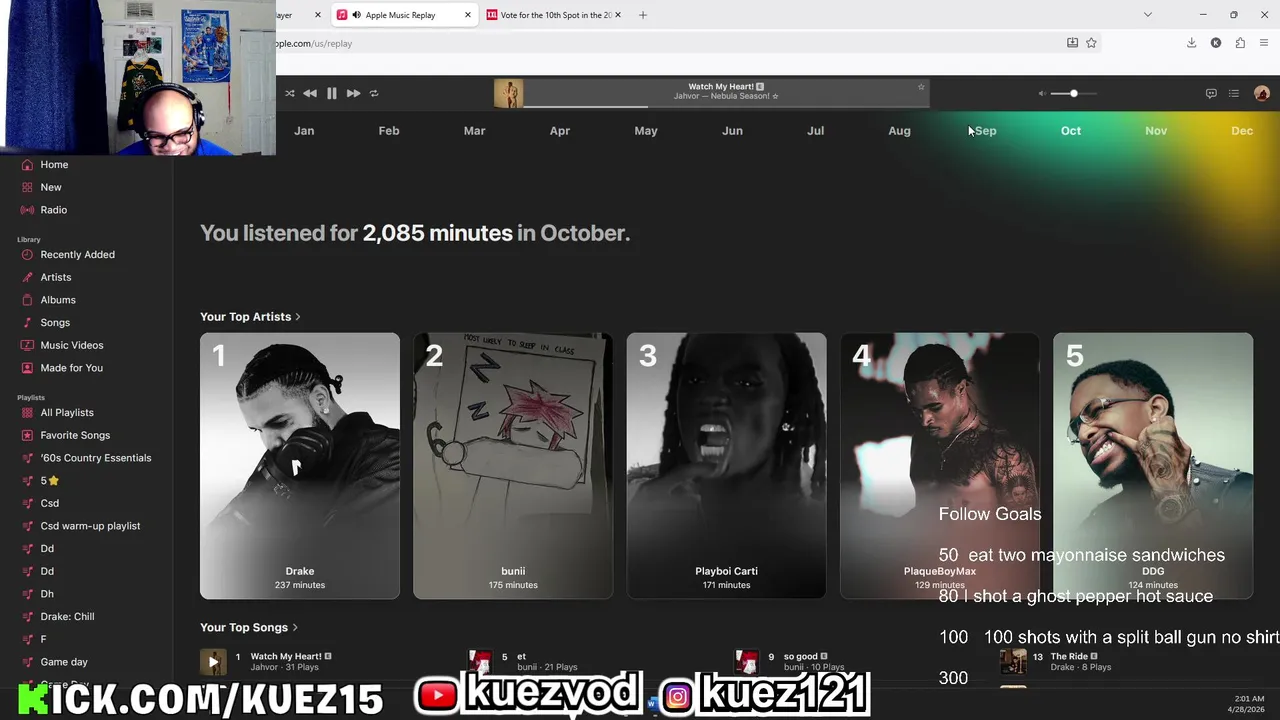Click the Nebula Season! album star icon
Screen dimensions: 1280x720
point(775,96)
